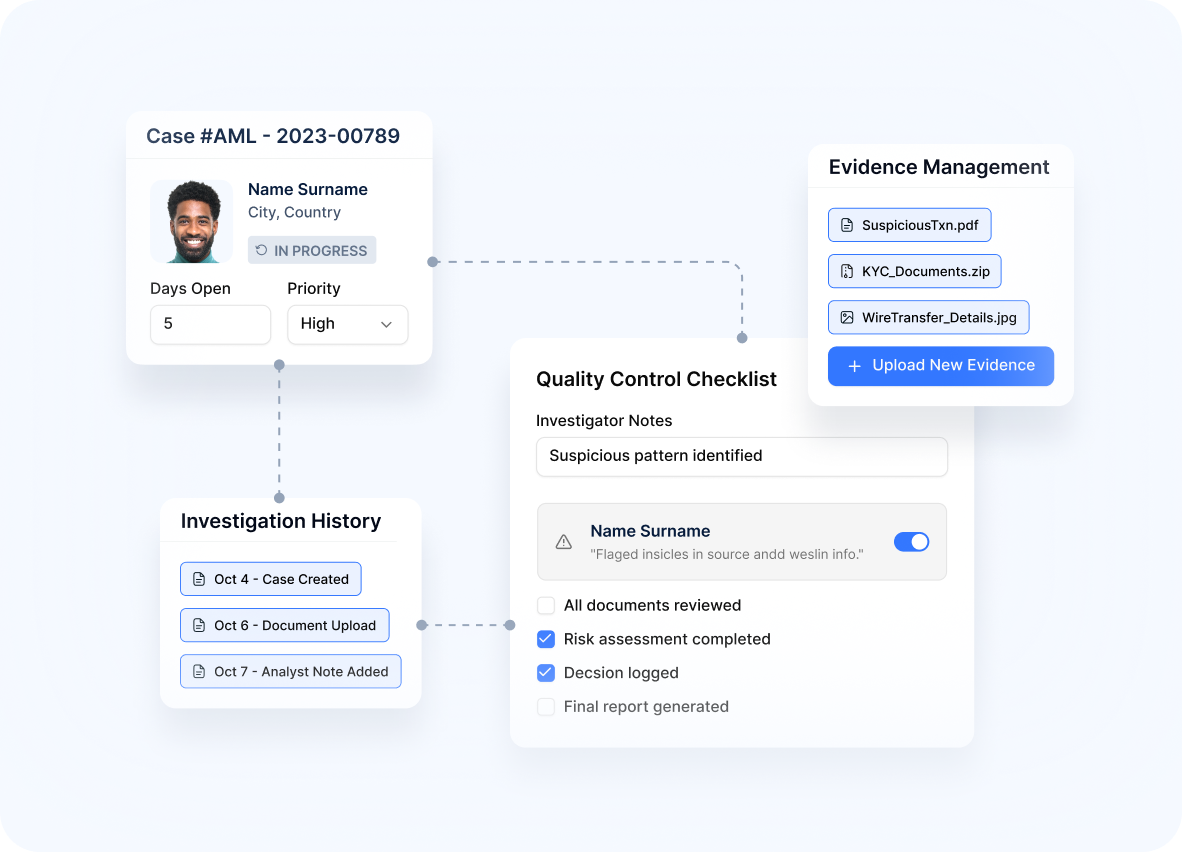Image resolution: width=1182 pixels, height=852 pixels.
Task: Click the refresh icon in IN PROGRESS badge
Action: coord(262,250)
